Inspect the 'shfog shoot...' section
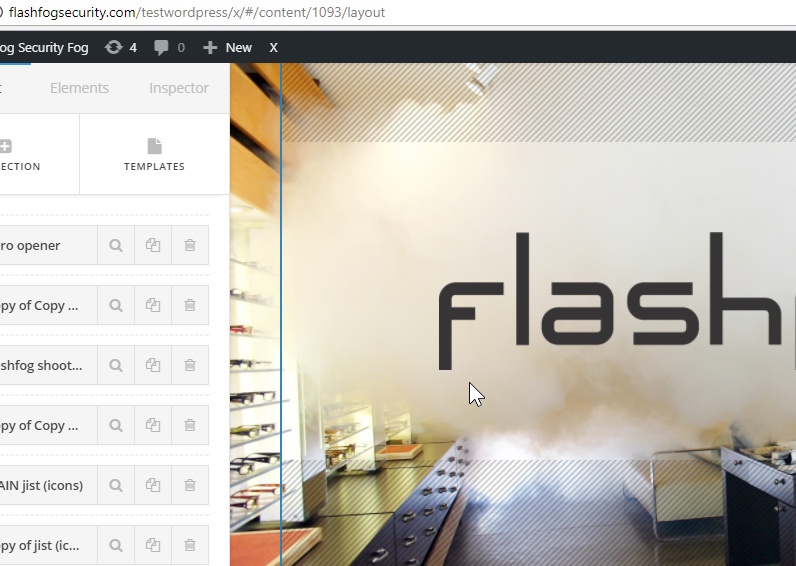This screenshot has height=566, width=796. click(116, 365)
